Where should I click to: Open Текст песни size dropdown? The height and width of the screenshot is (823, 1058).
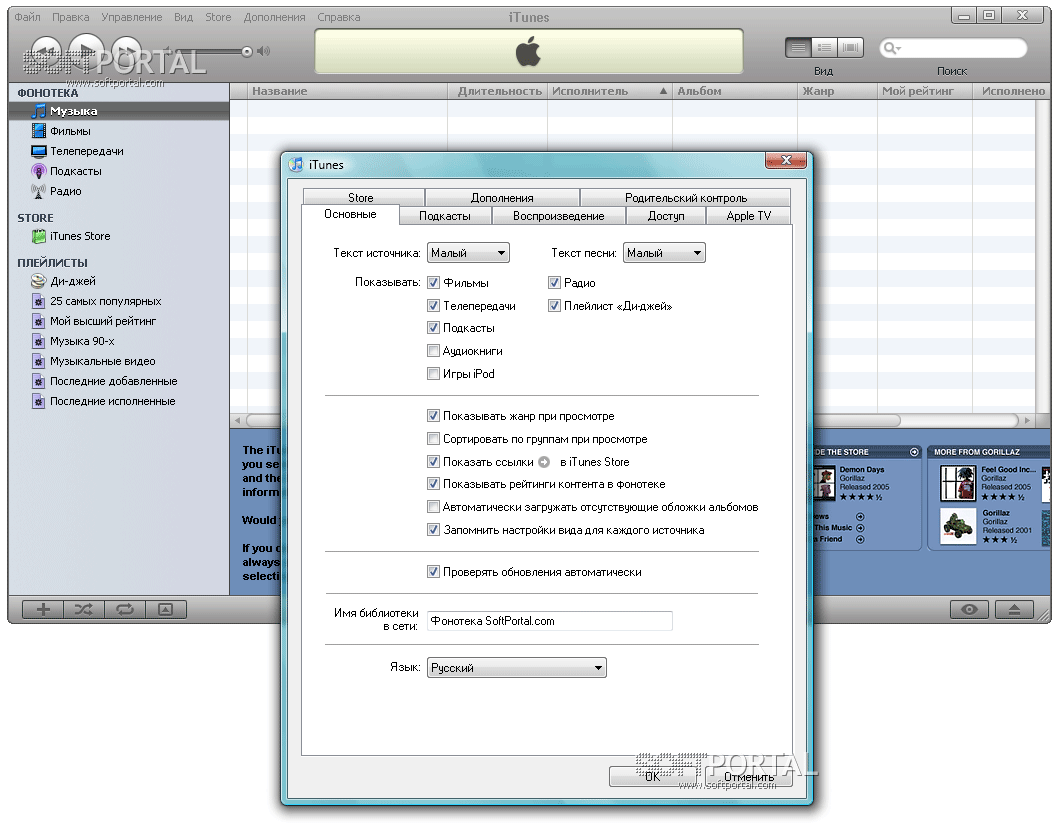click(664, 253)
